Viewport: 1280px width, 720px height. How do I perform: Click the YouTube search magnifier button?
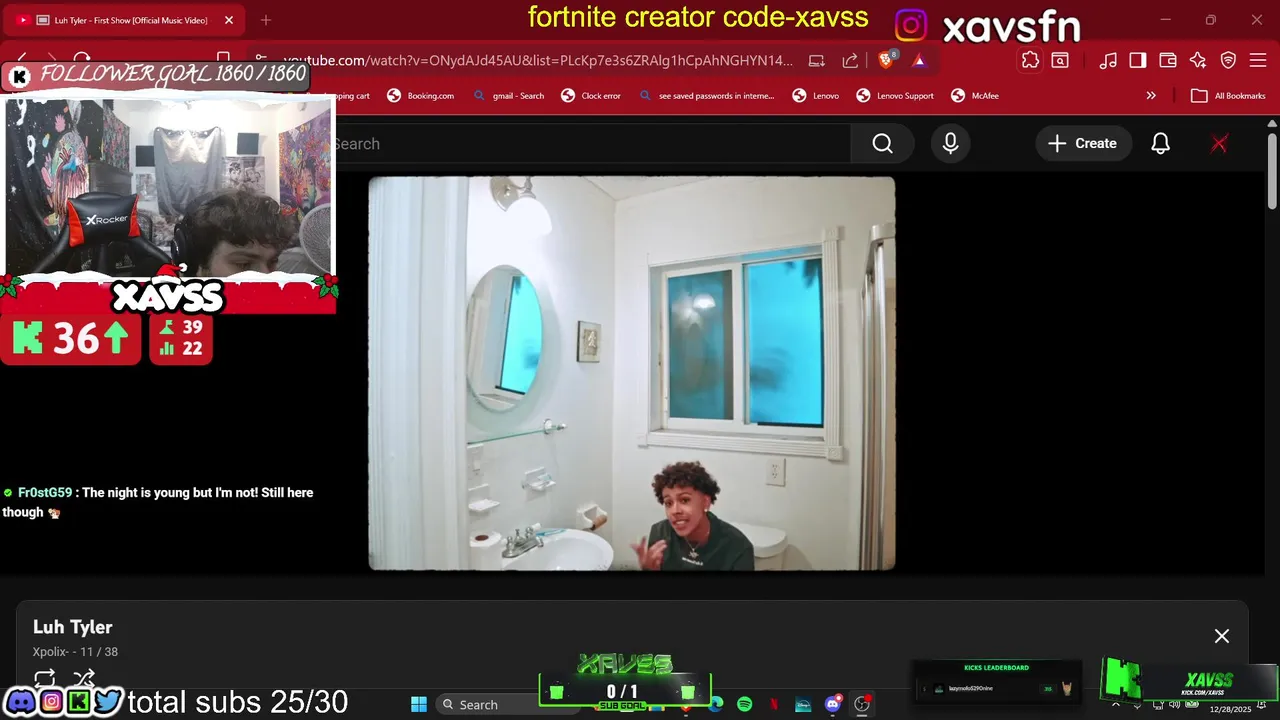882,144
